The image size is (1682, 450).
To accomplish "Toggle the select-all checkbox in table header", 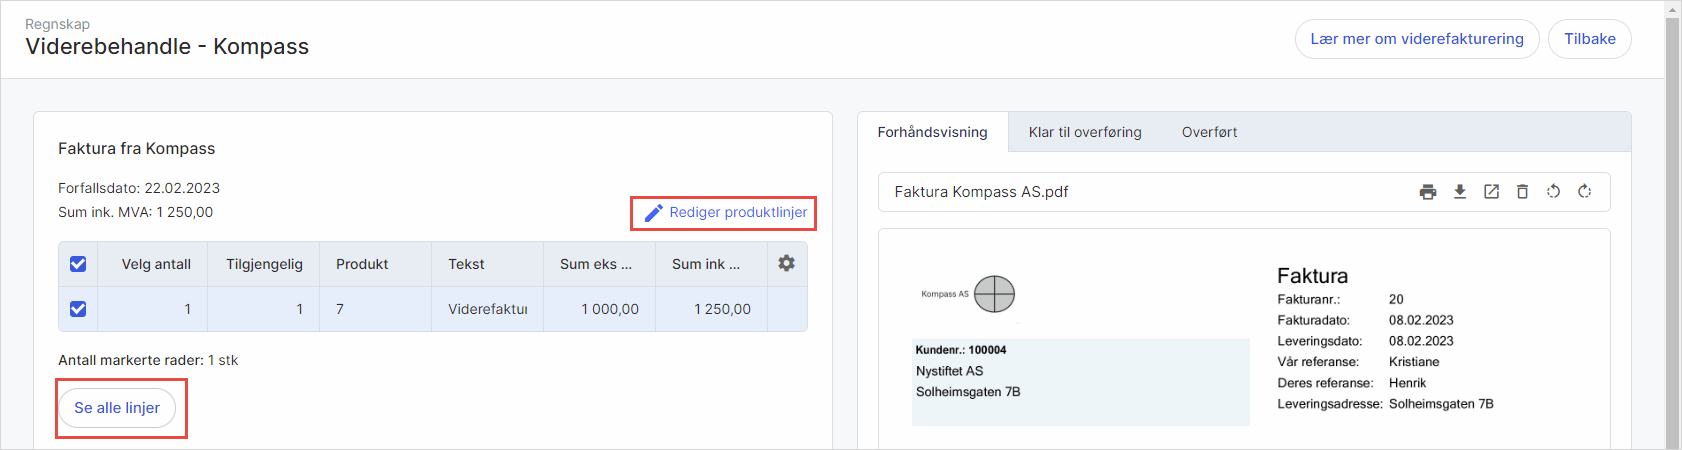I will tap(78, 264).
